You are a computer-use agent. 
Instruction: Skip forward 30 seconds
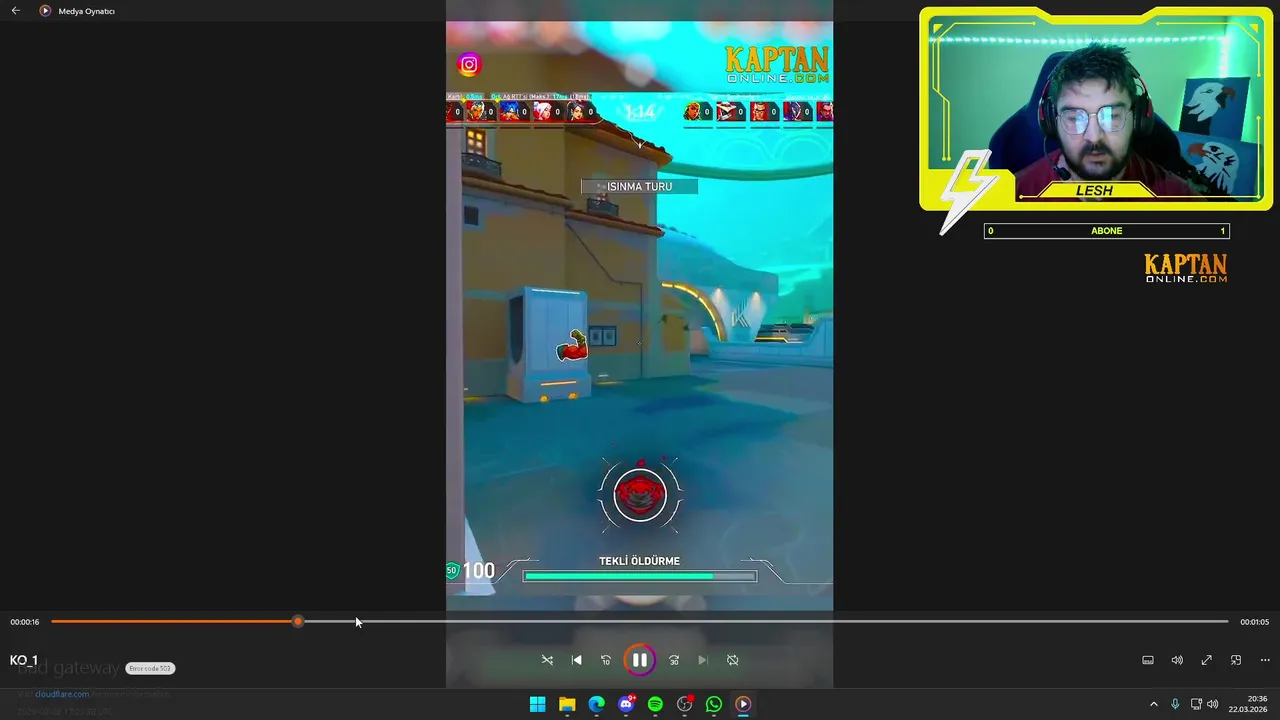click(x=674, y=660)
